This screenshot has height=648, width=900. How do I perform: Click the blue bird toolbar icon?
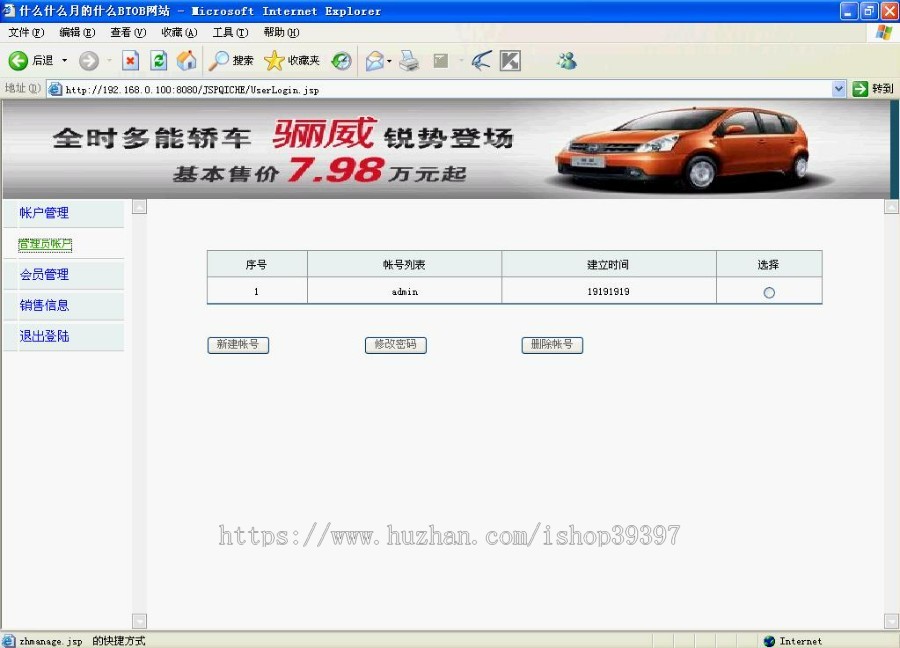481,60
